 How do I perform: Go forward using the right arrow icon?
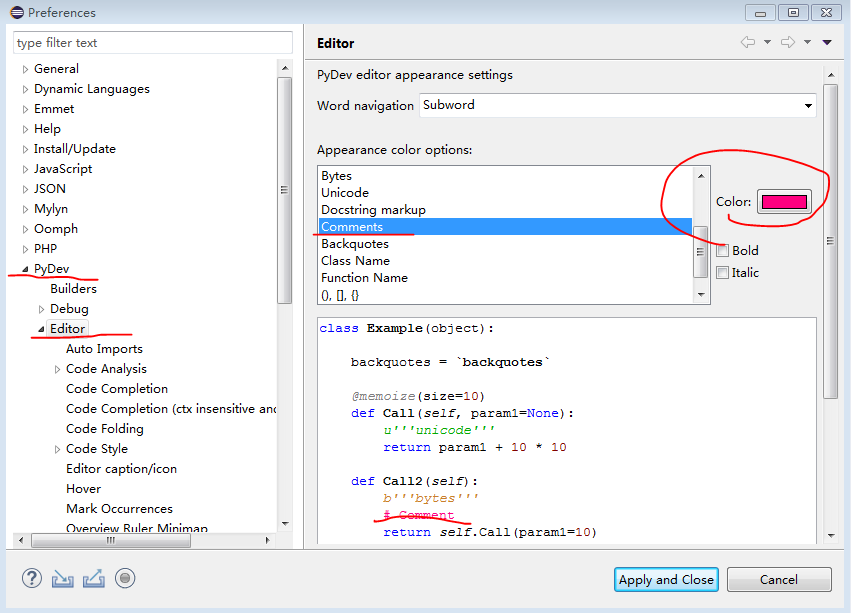click(x=787, y=42)
